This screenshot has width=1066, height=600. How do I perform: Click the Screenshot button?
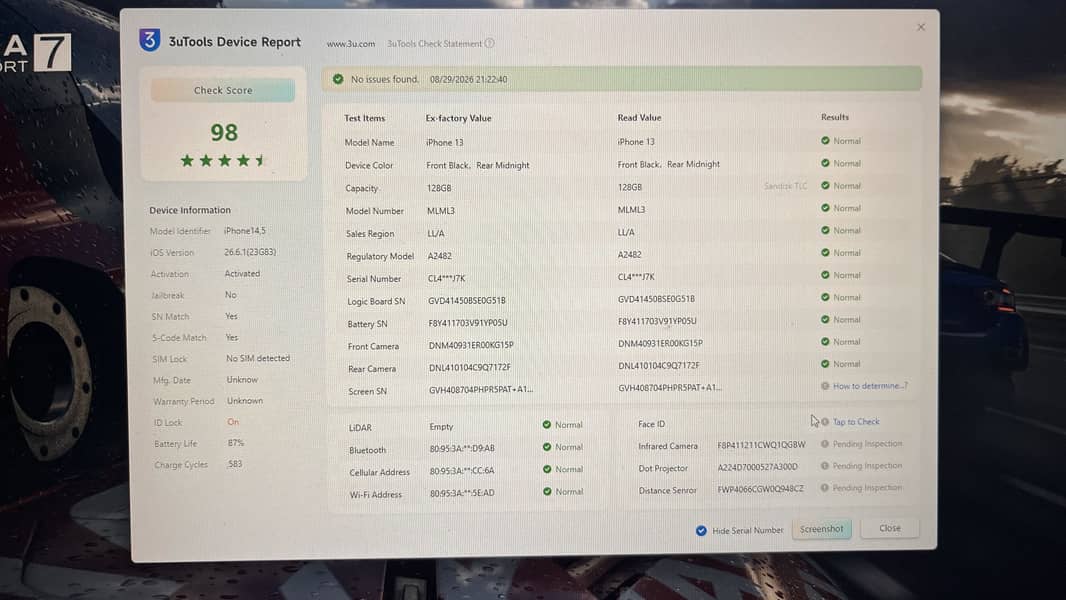821,529
